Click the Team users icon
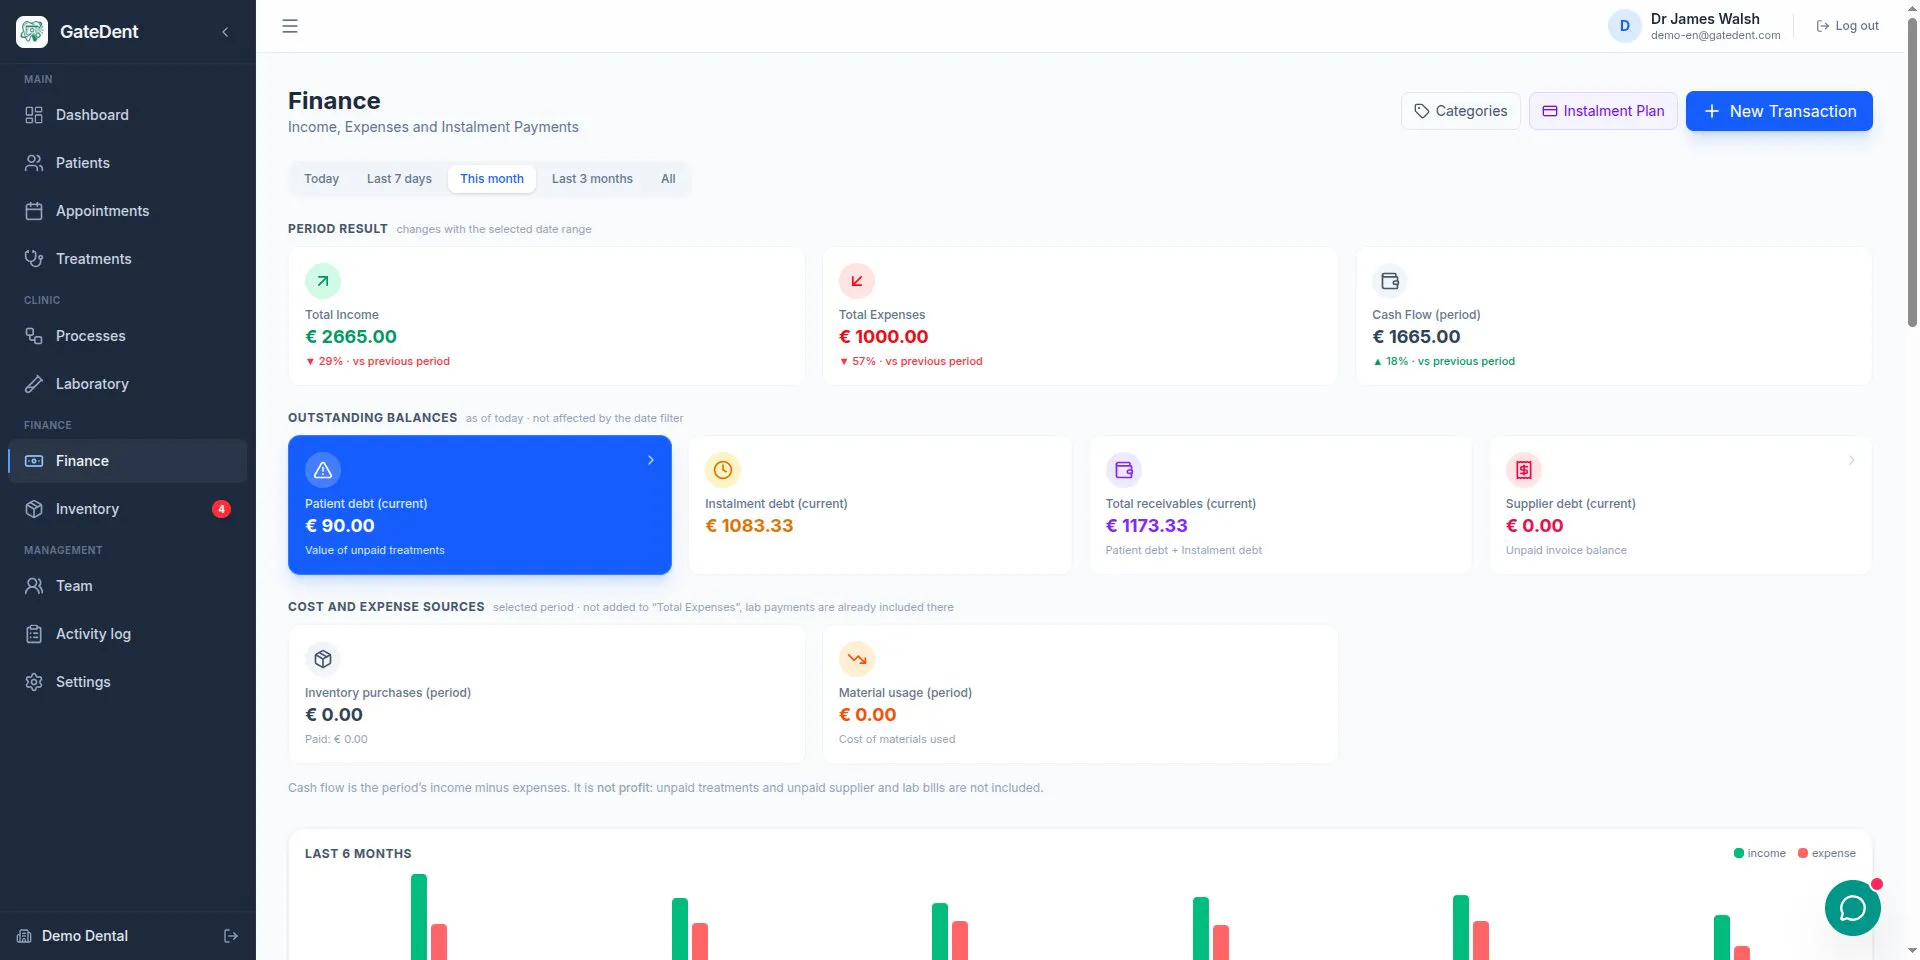 (x=34, y=586)
